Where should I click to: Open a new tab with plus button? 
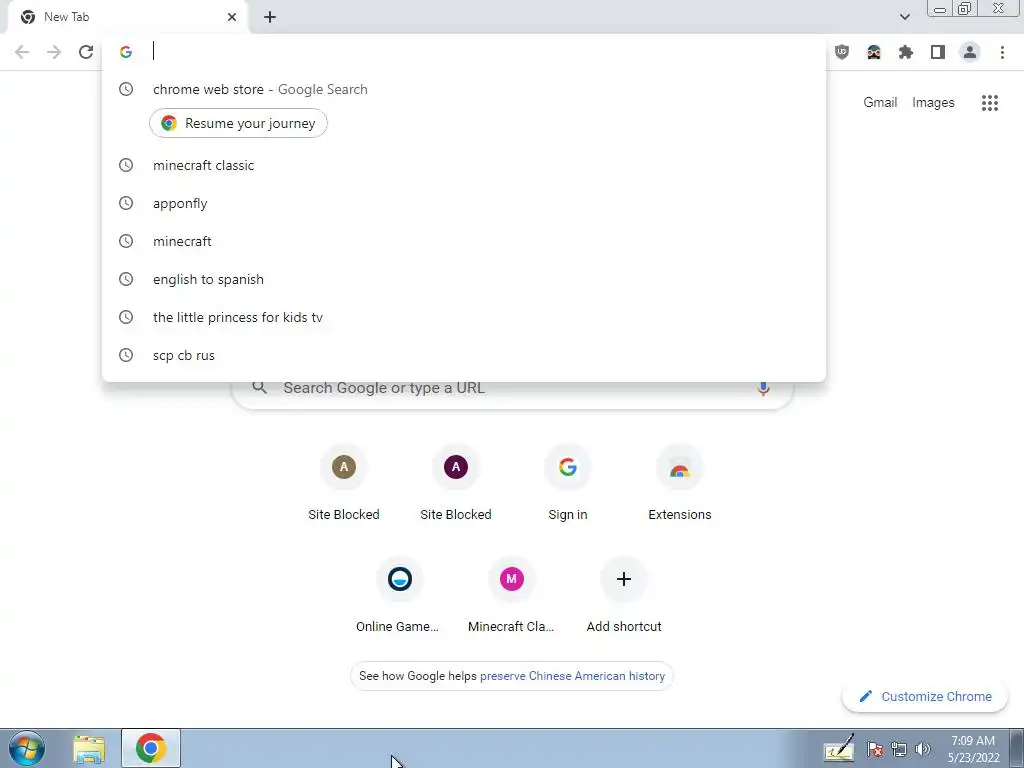(270, 17)
